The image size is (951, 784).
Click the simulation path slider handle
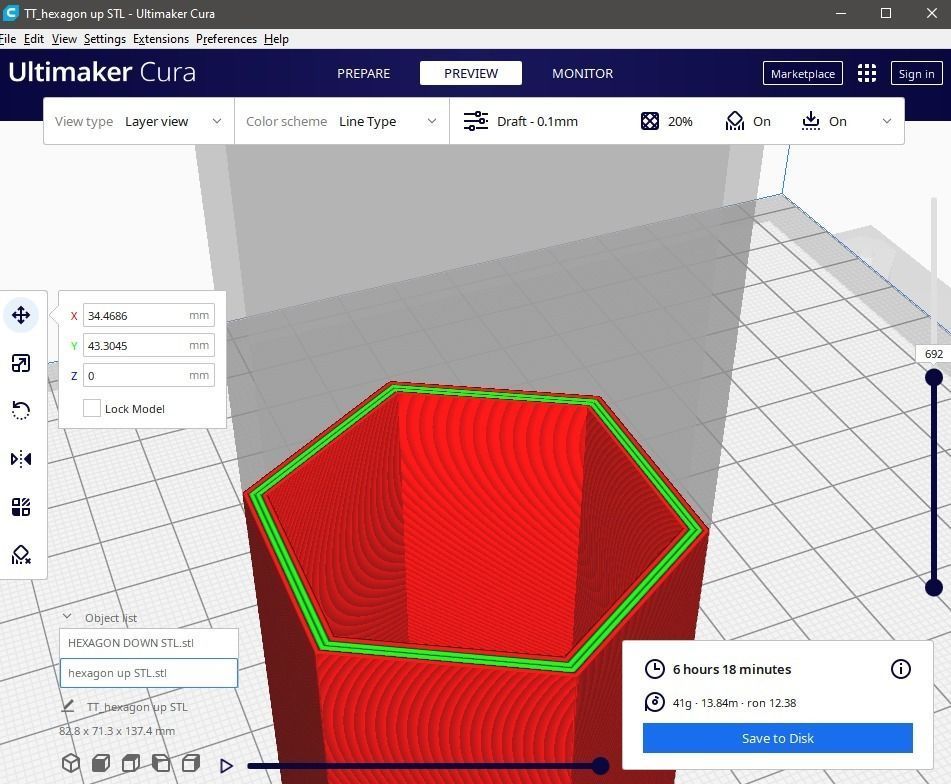[x=600, y=766]
